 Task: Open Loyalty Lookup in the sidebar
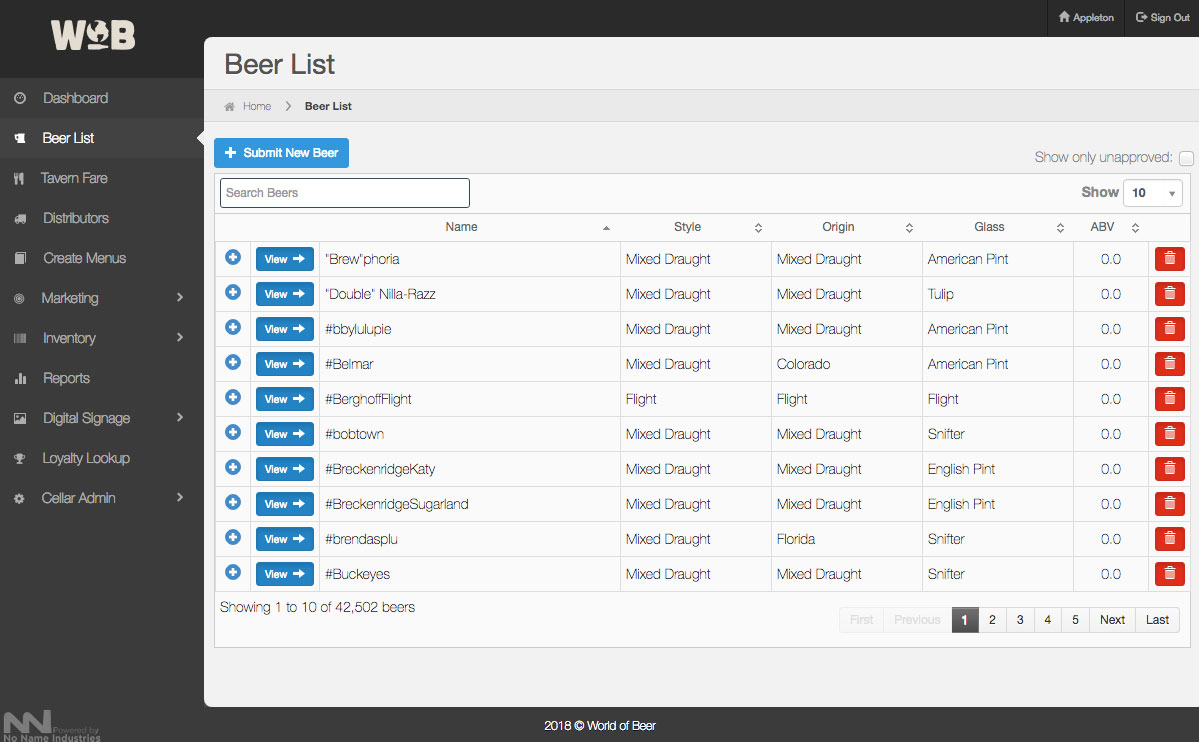[x=102, y=457]
